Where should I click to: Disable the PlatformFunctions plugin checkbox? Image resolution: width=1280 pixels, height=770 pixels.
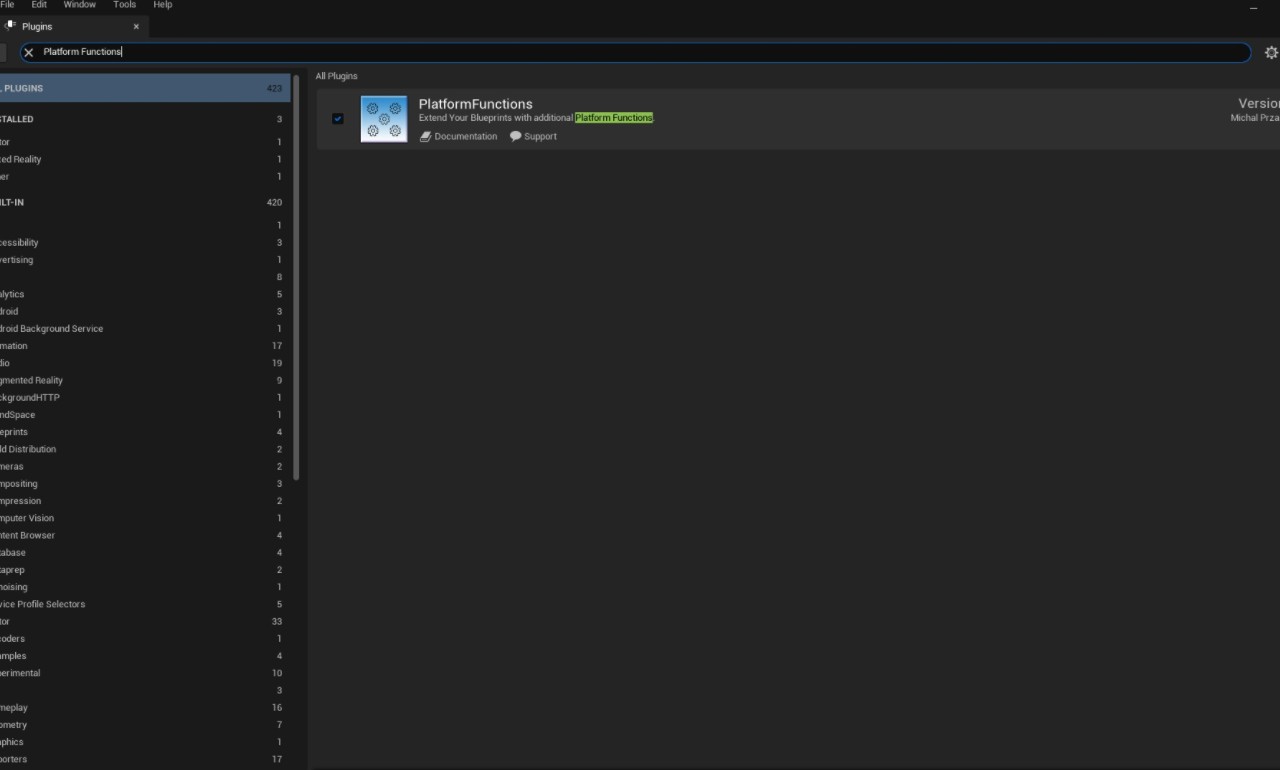click(337, 118)
